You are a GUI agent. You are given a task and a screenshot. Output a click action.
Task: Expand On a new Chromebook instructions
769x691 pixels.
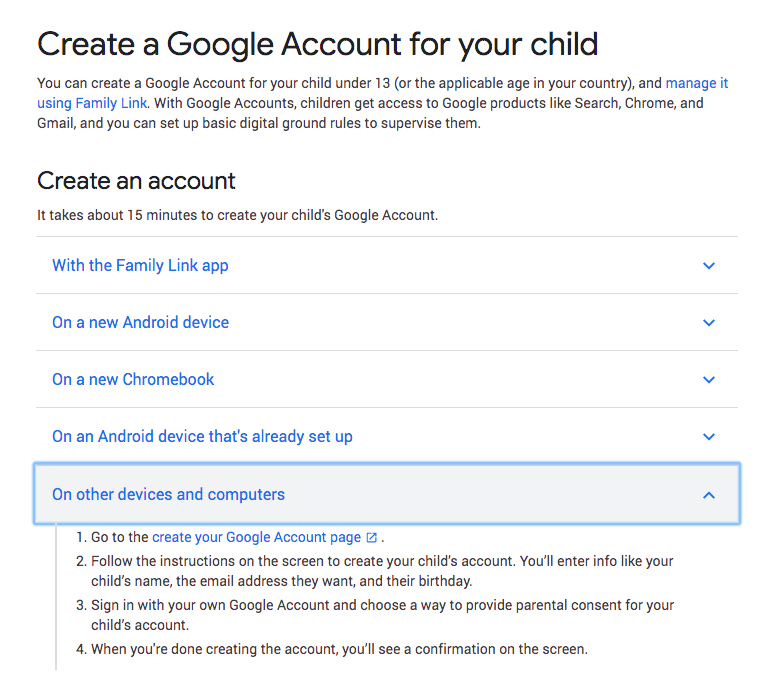pos(133,380)
